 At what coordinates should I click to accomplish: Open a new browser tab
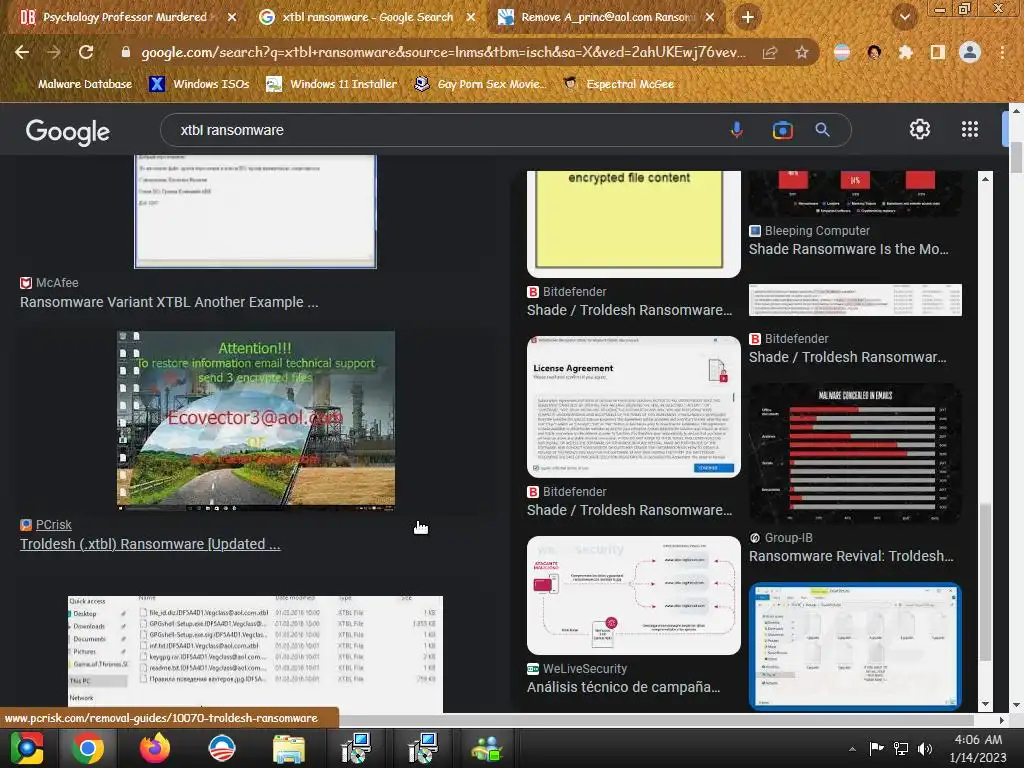[748, 17]
